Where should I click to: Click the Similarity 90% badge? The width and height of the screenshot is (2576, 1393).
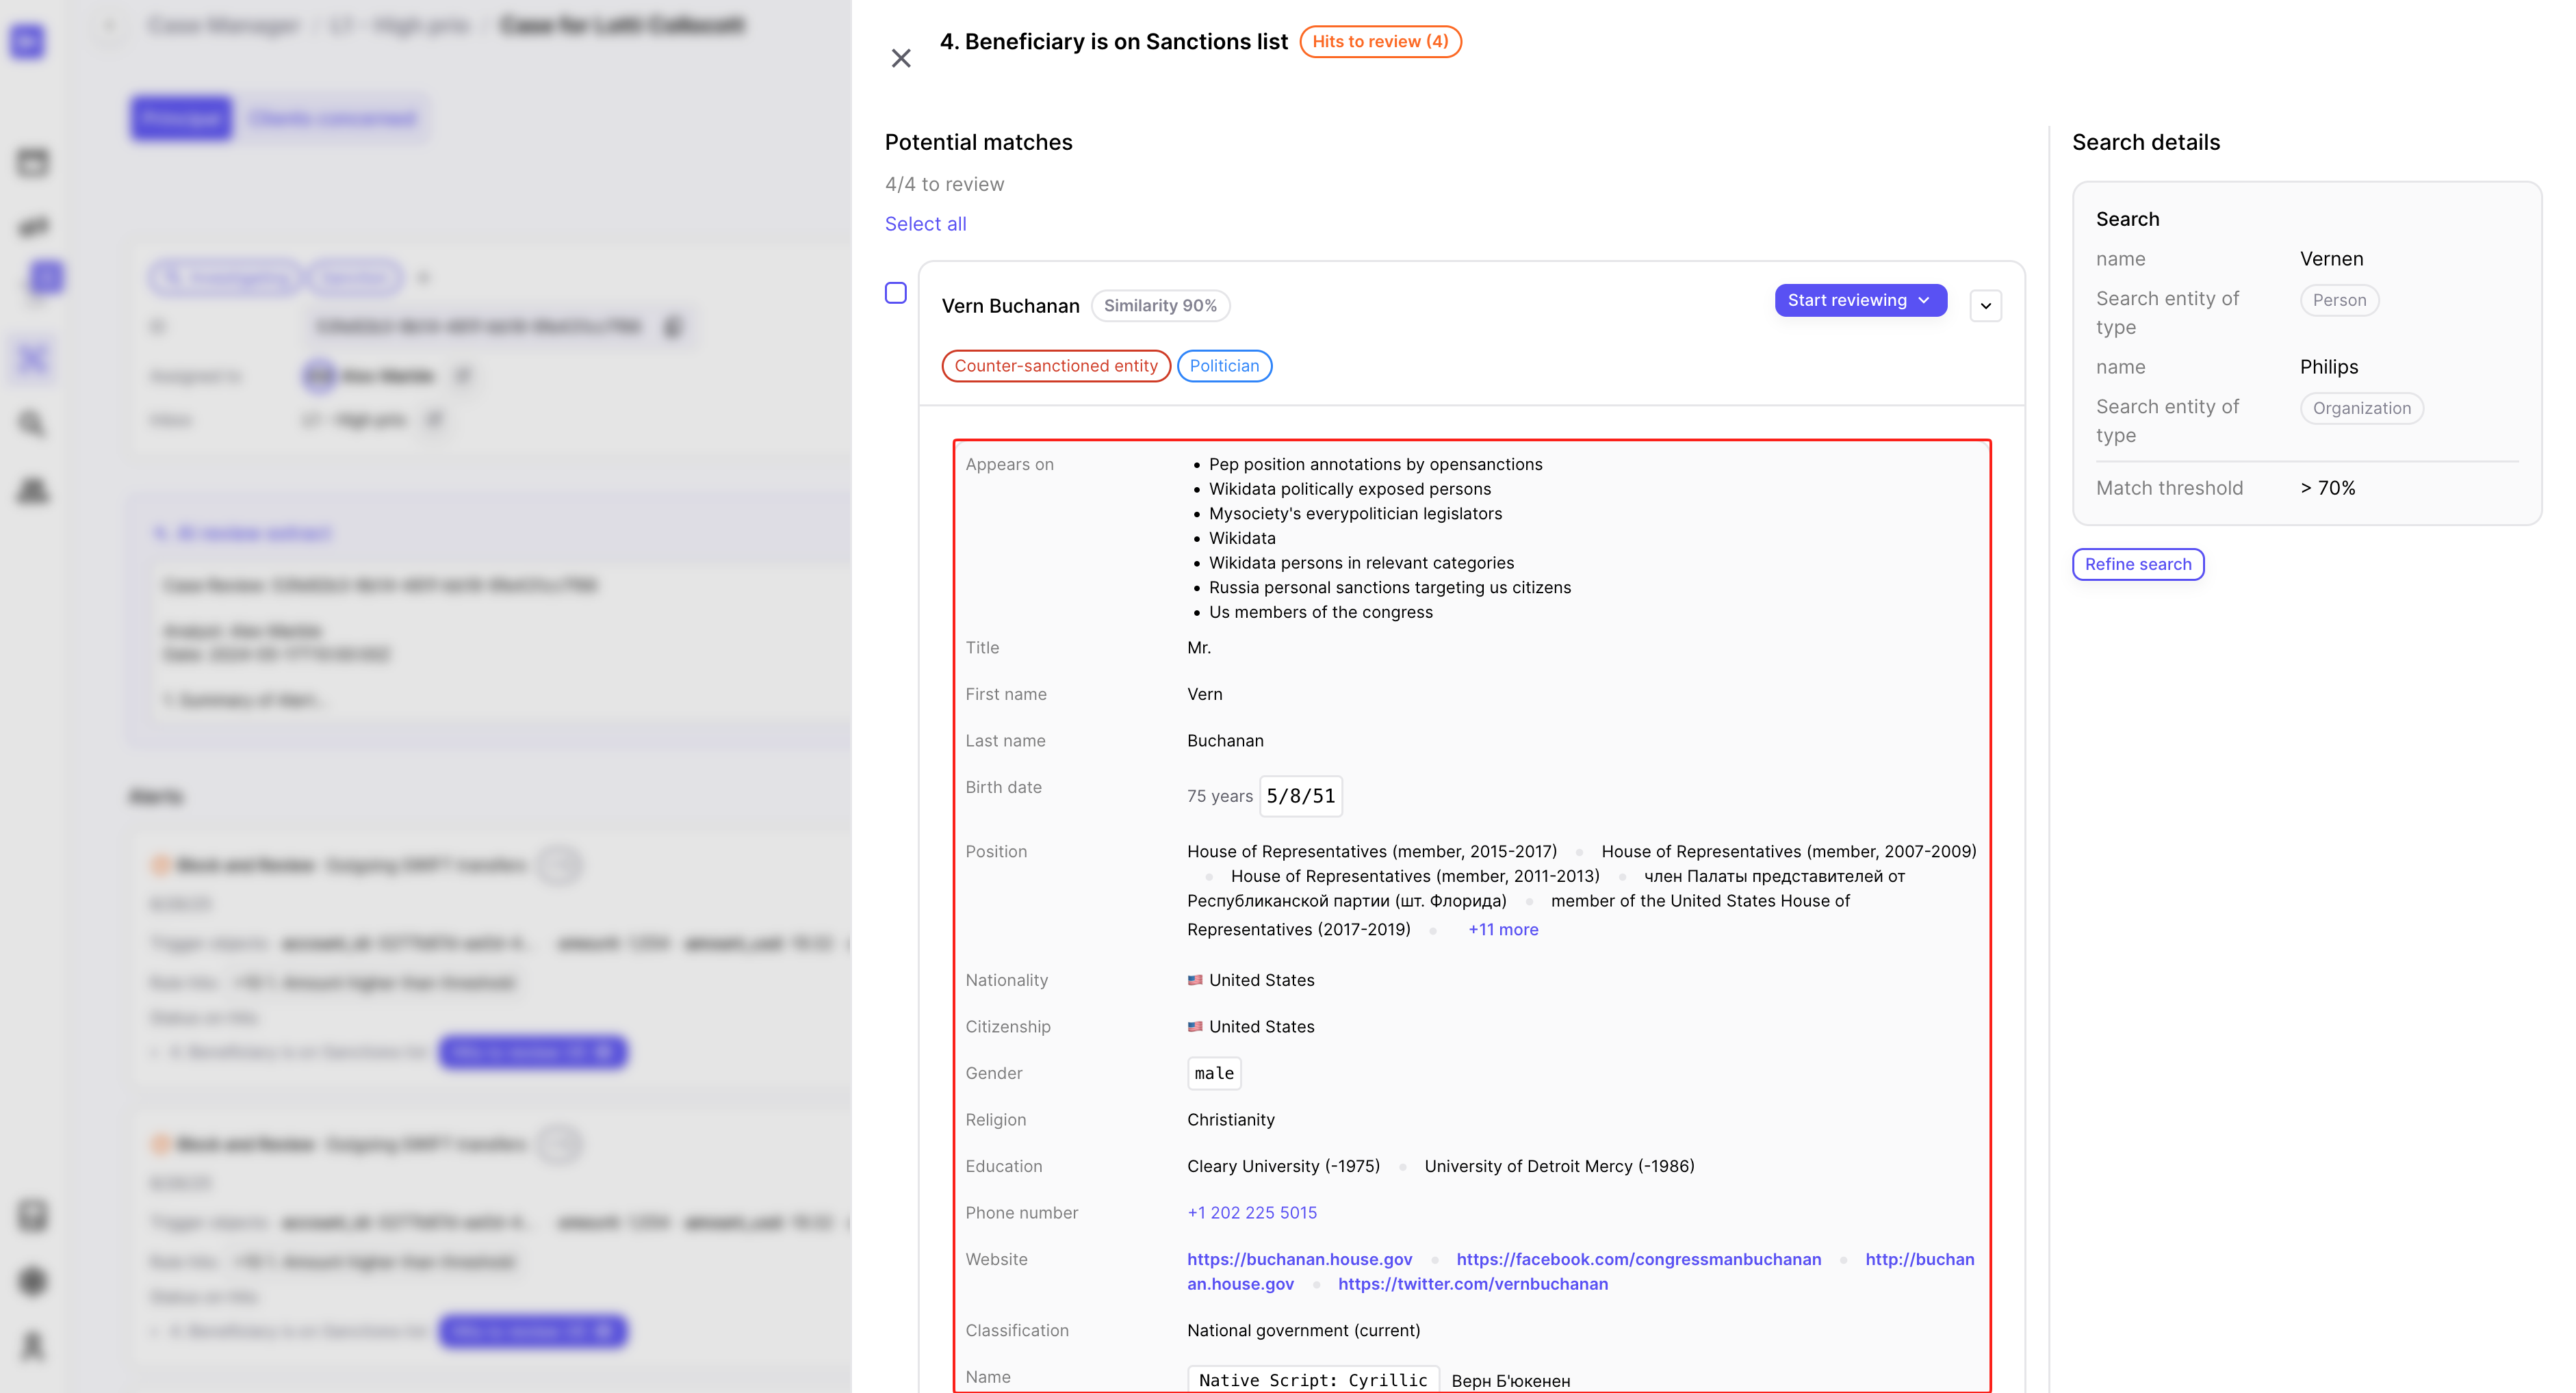pos(1160,305)
